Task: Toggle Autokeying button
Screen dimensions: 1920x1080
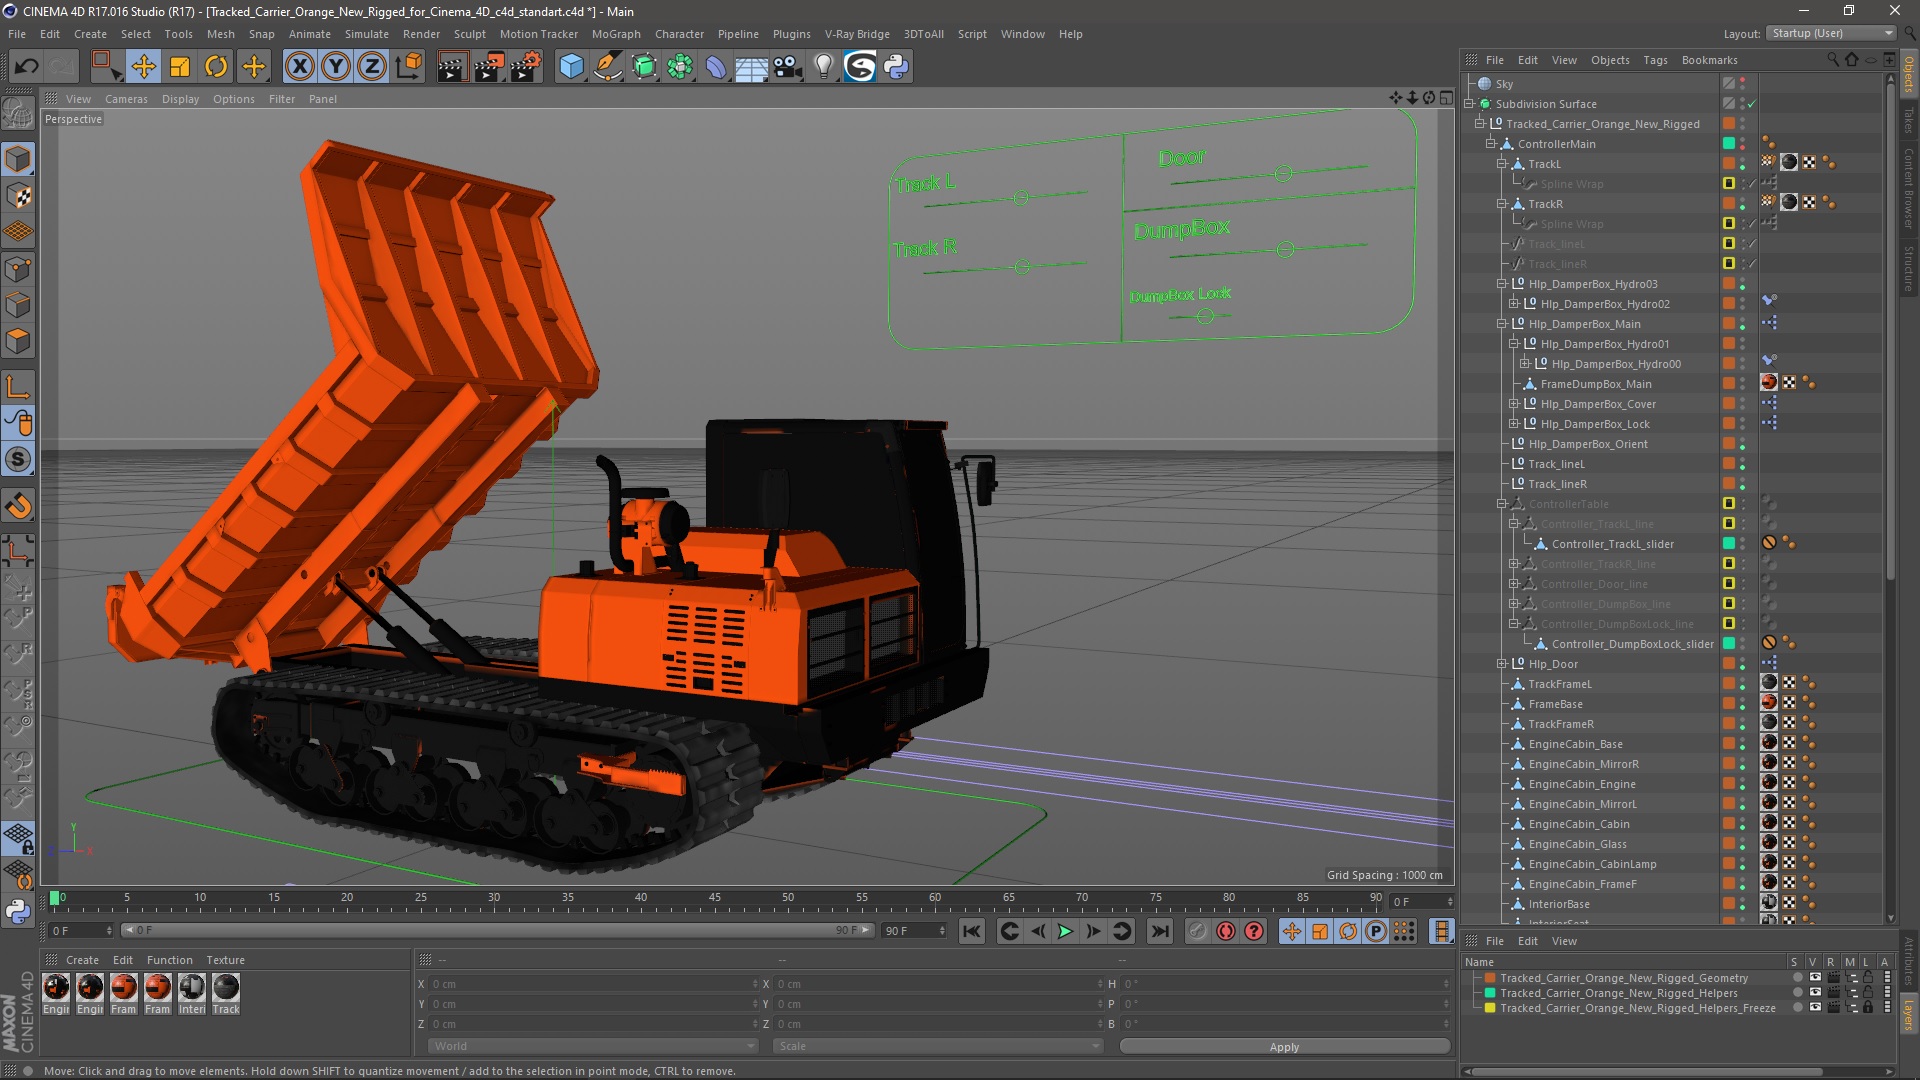Action: point(1225,931)
